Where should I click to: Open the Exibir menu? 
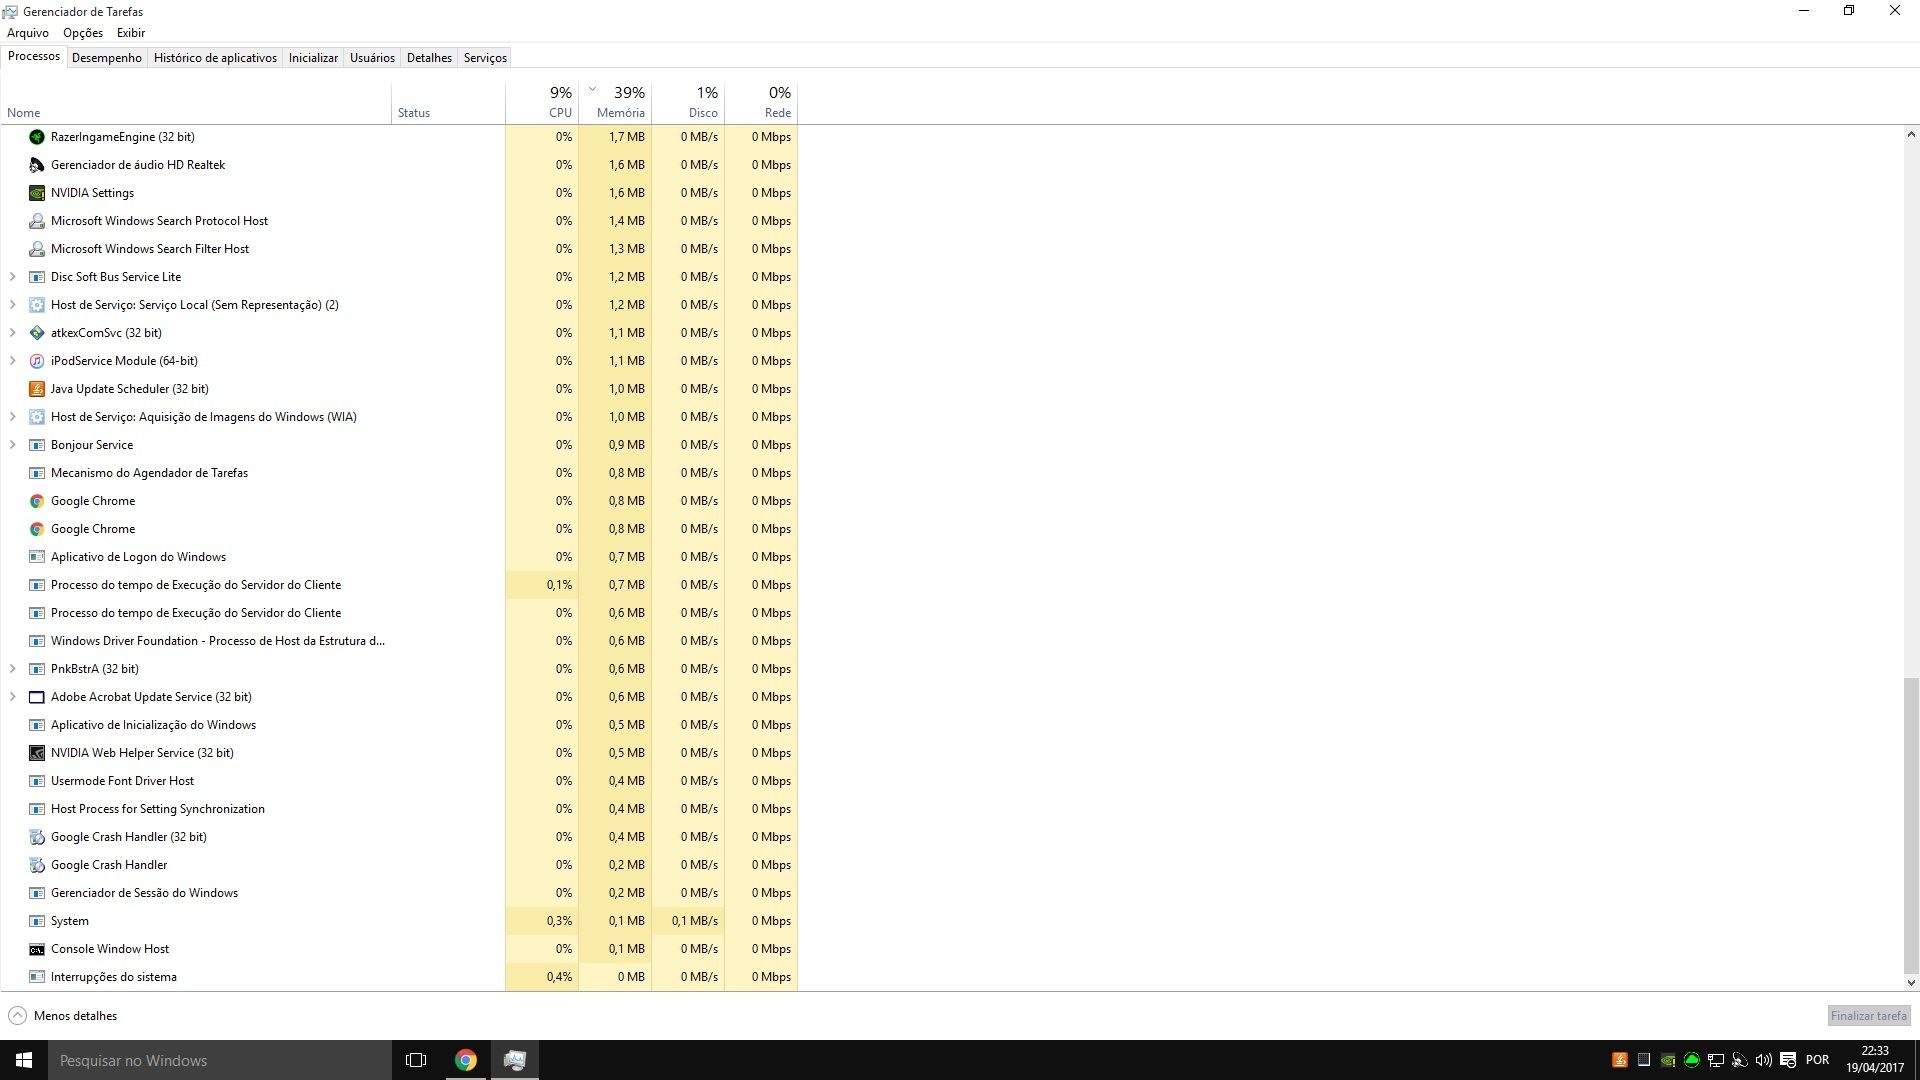coord(131,33)
